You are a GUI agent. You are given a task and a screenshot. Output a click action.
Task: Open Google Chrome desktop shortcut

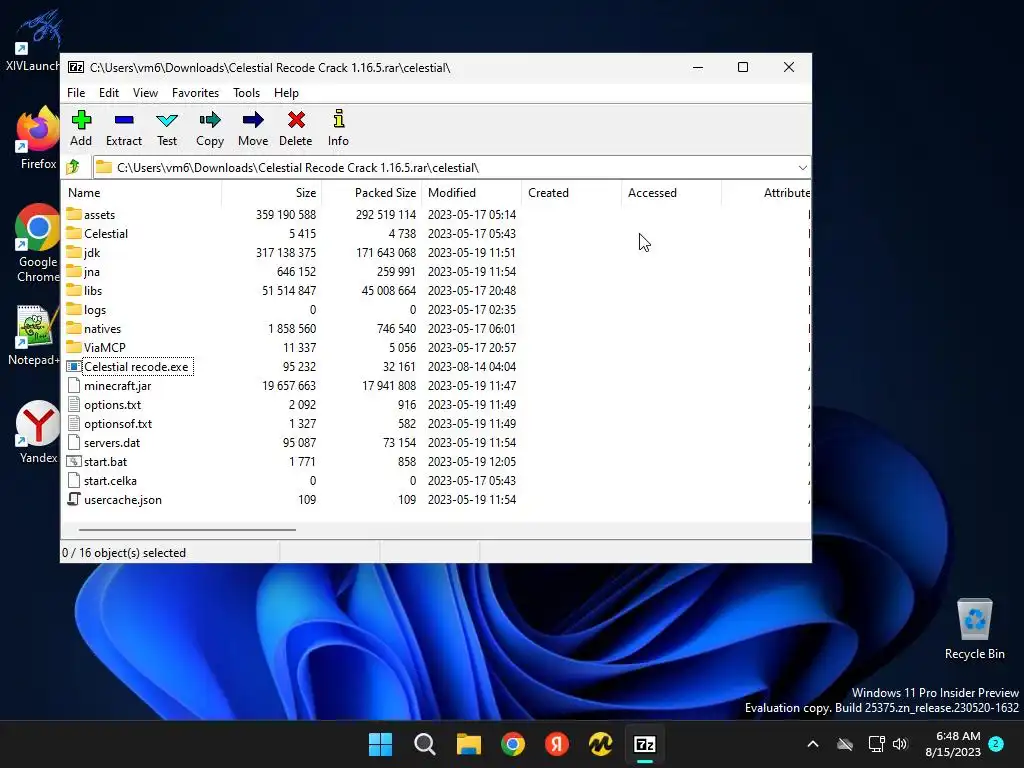click(x=37, y=243)
